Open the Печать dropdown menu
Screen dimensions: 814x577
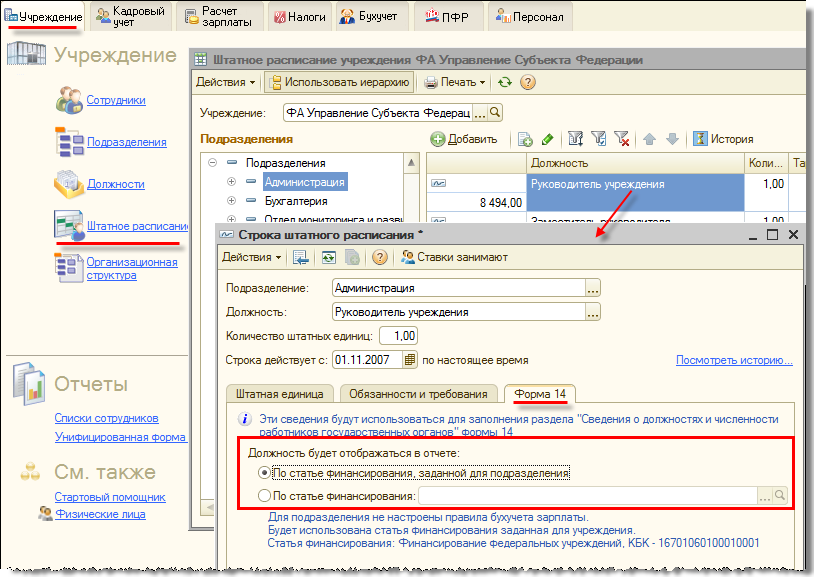pyautogui.click(x=455, y=82)
